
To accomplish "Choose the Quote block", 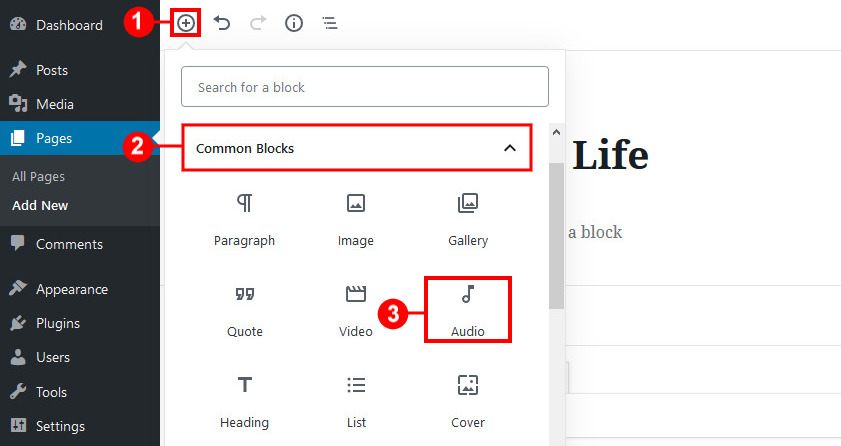I will (245, 311).
